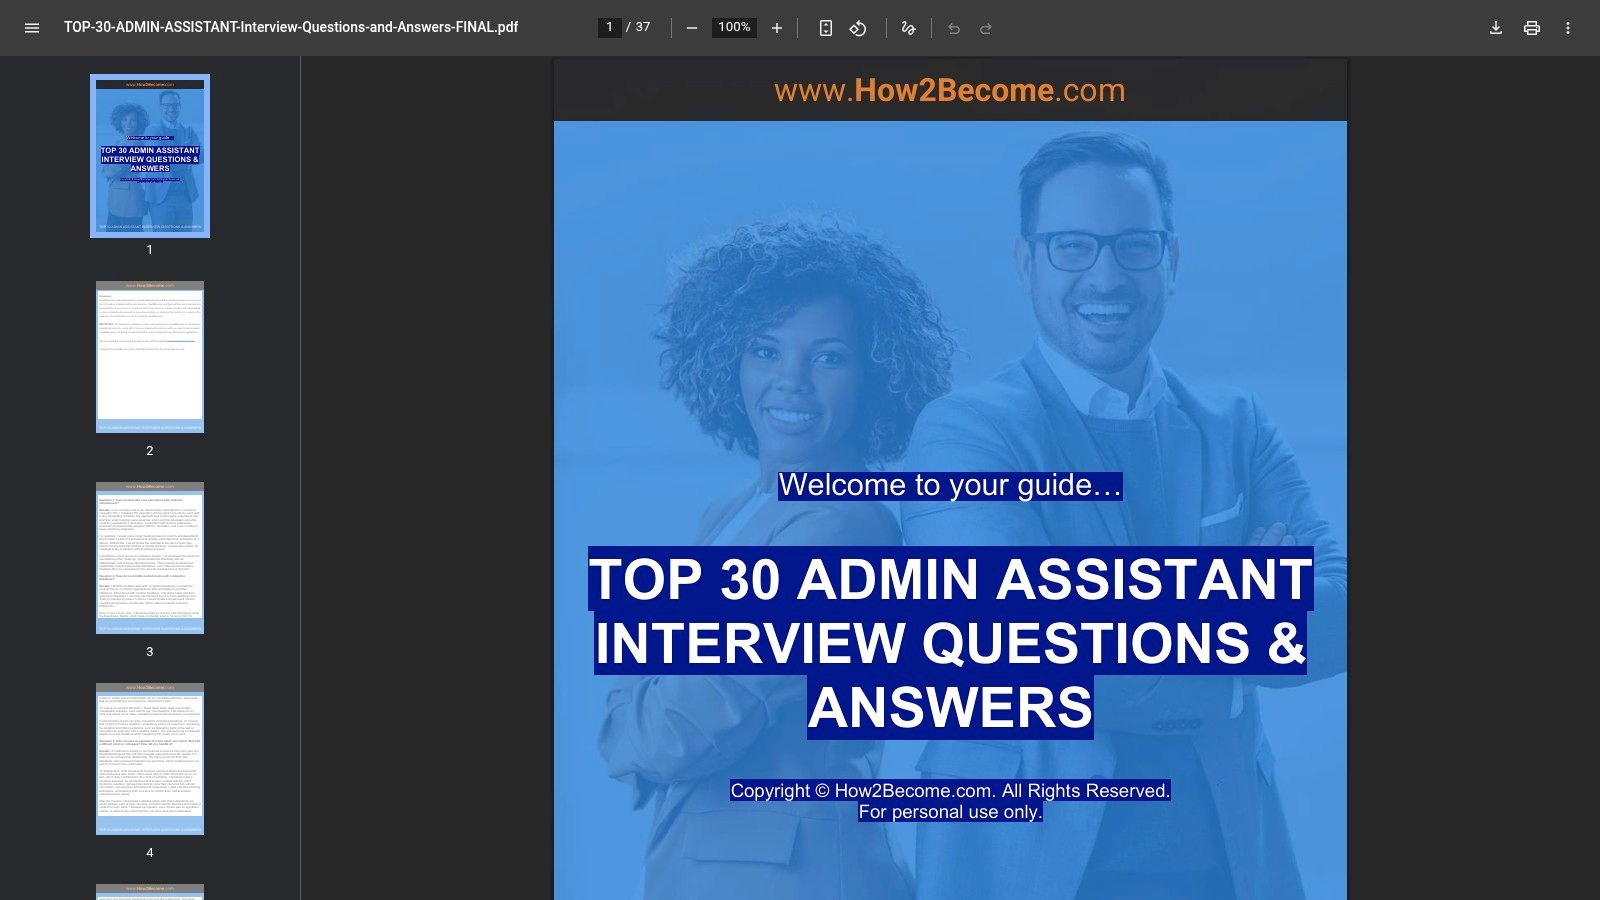Click the 'ANSWERS' title word

(950, 707)
